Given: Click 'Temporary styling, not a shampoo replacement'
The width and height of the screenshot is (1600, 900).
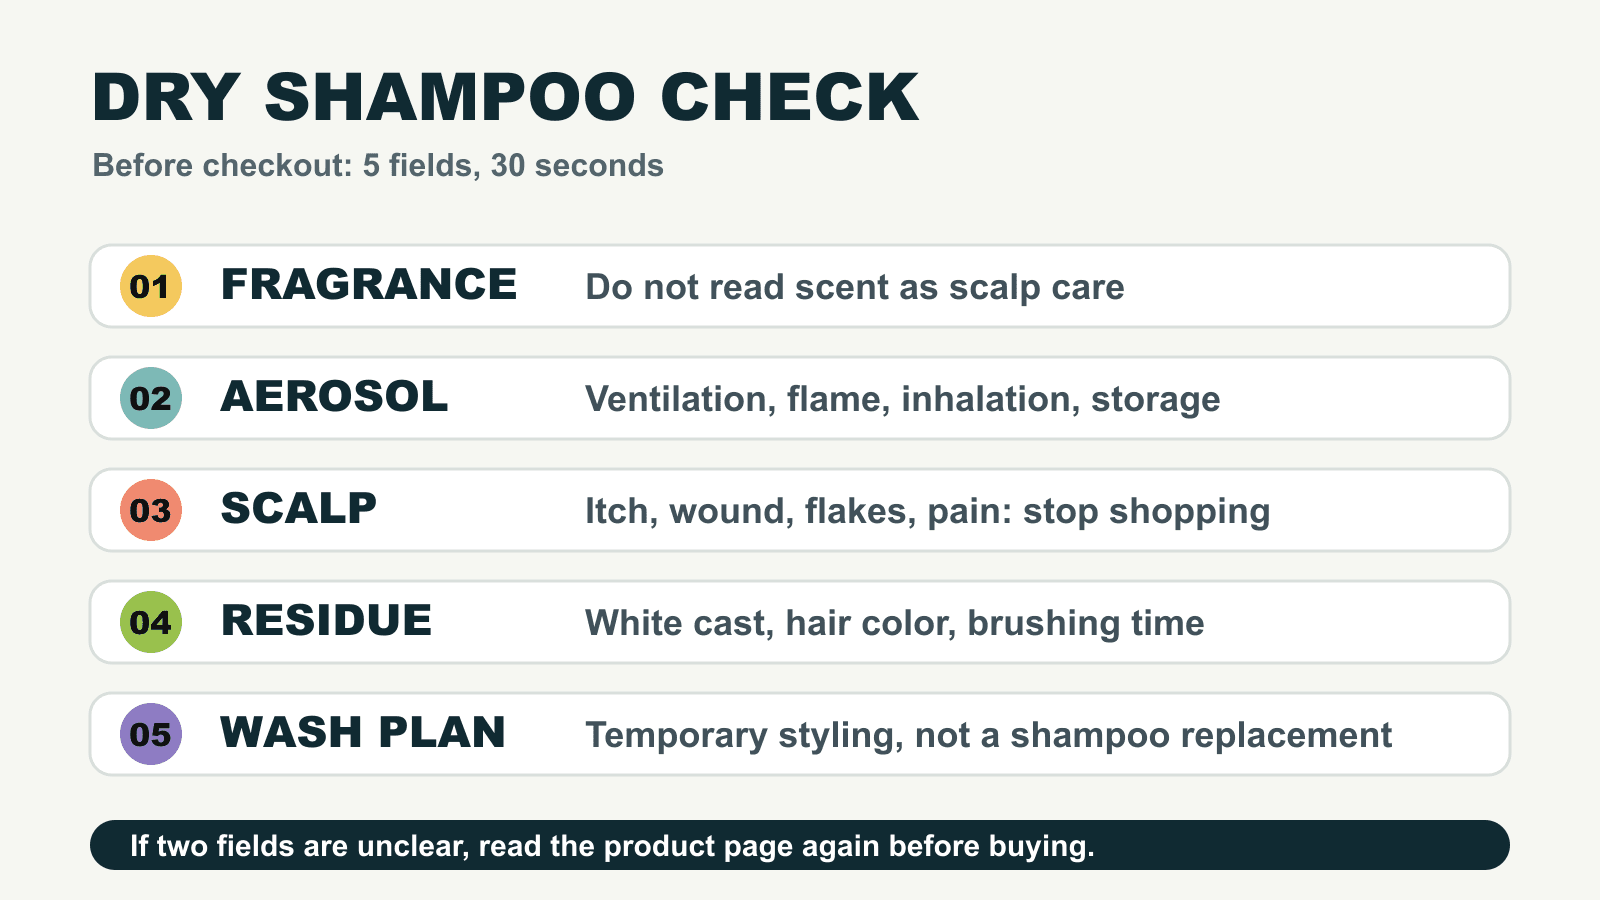Looking at the screenshot, I should click(x=989, y=735).
